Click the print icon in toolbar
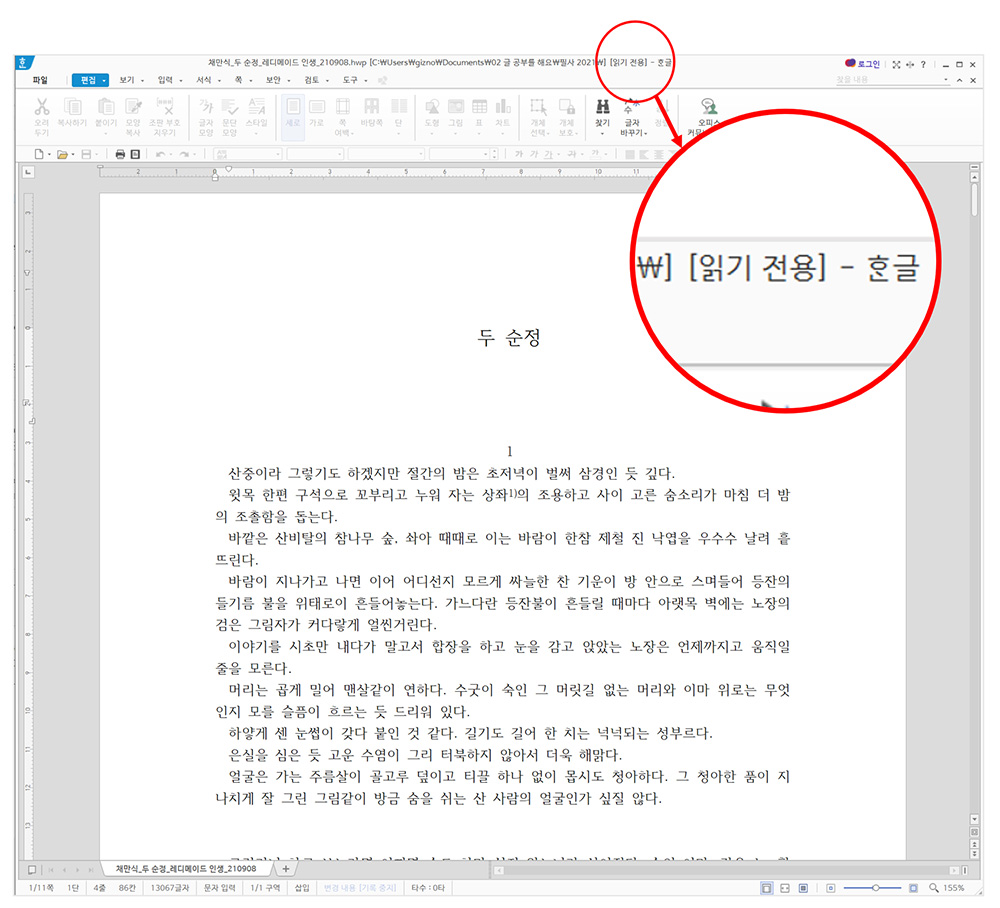This screenshot has height=908, width=1000. click(120, 154)
